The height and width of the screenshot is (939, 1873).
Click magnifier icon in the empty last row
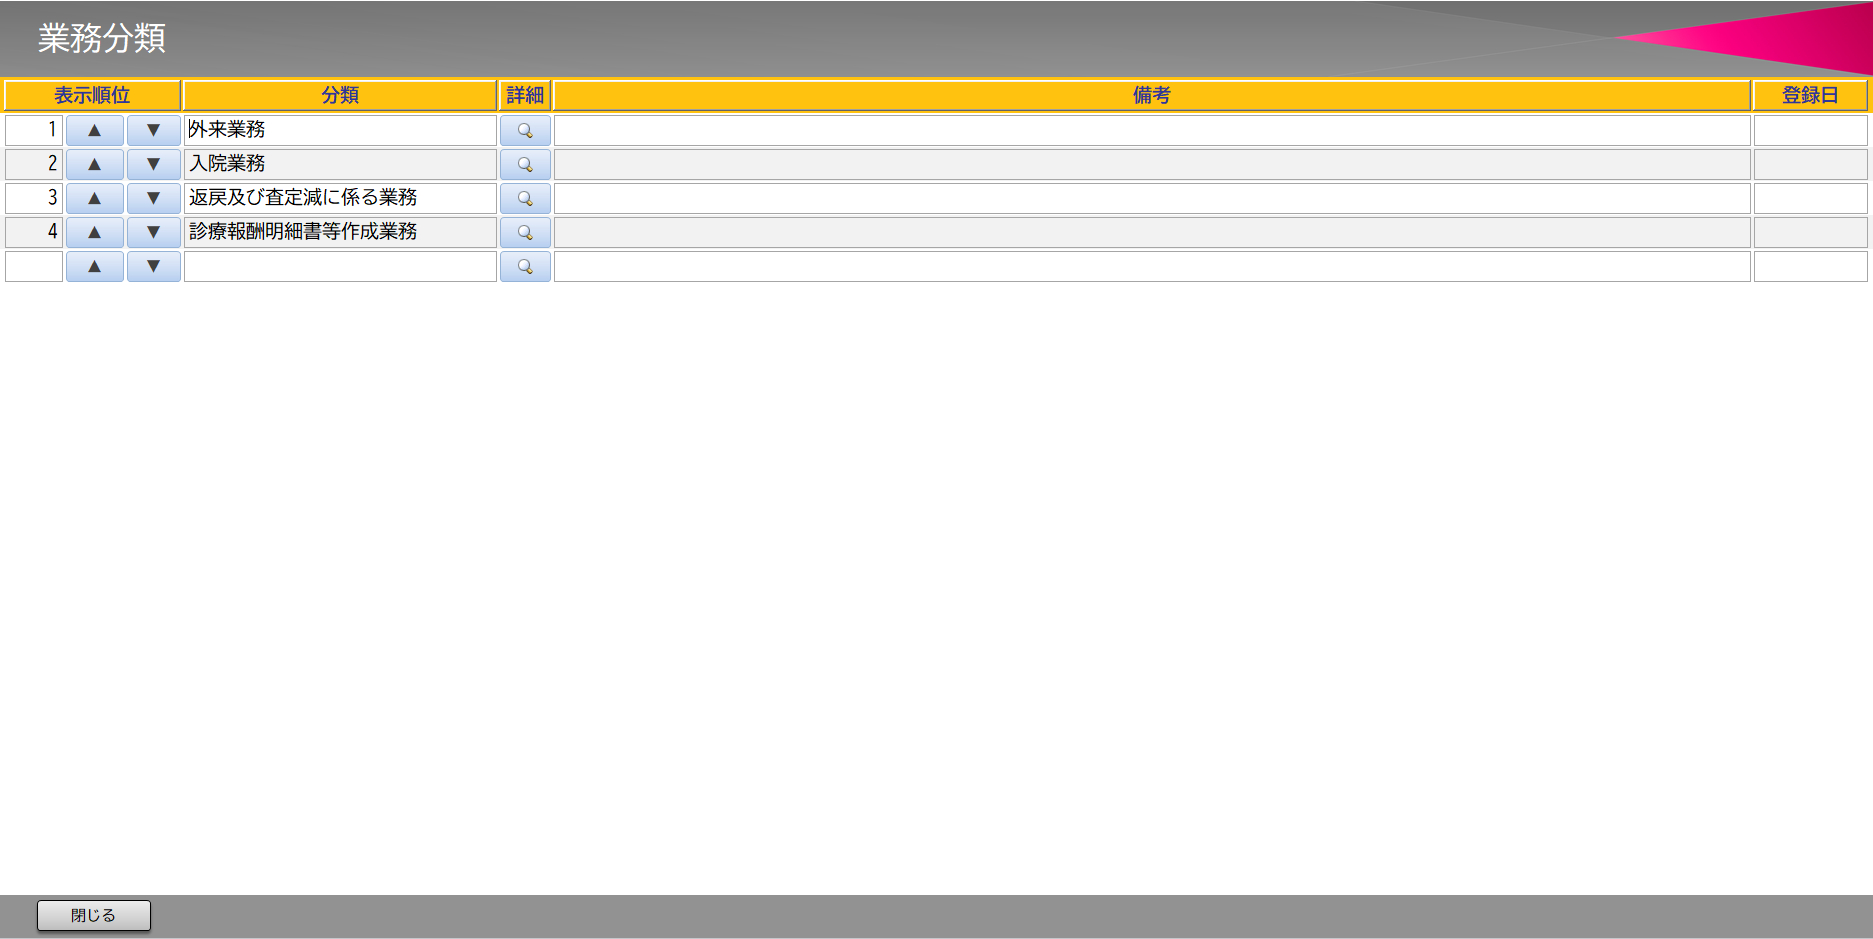point(525,266)
